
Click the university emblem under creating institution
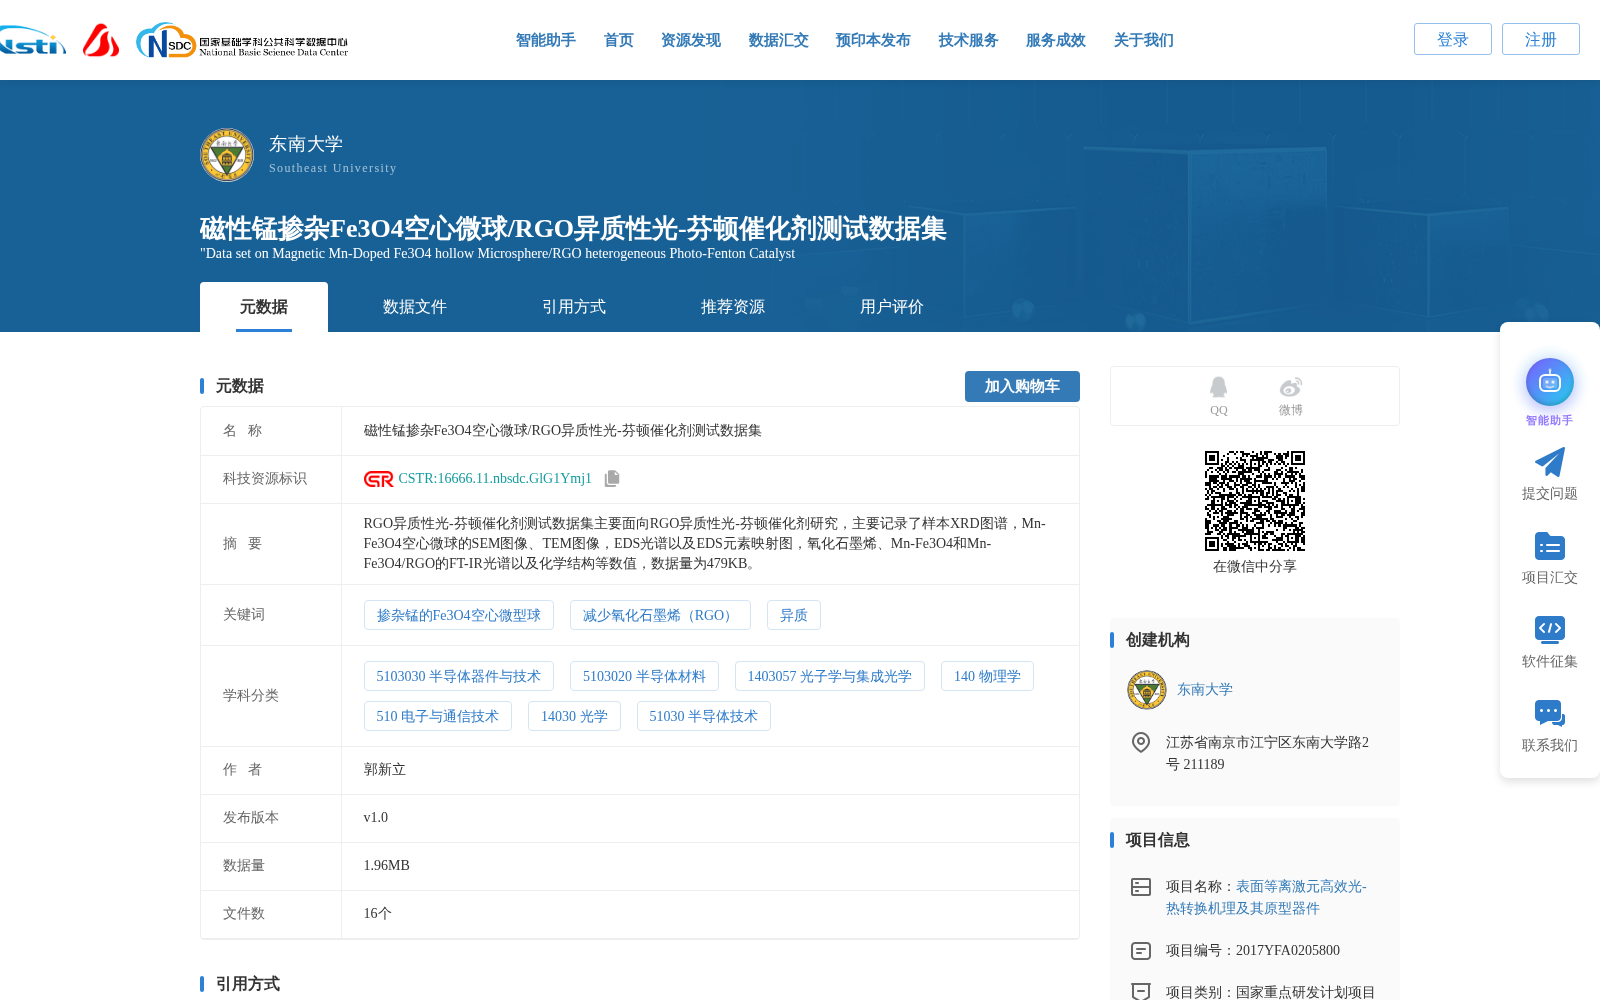tap(1147, 690)
